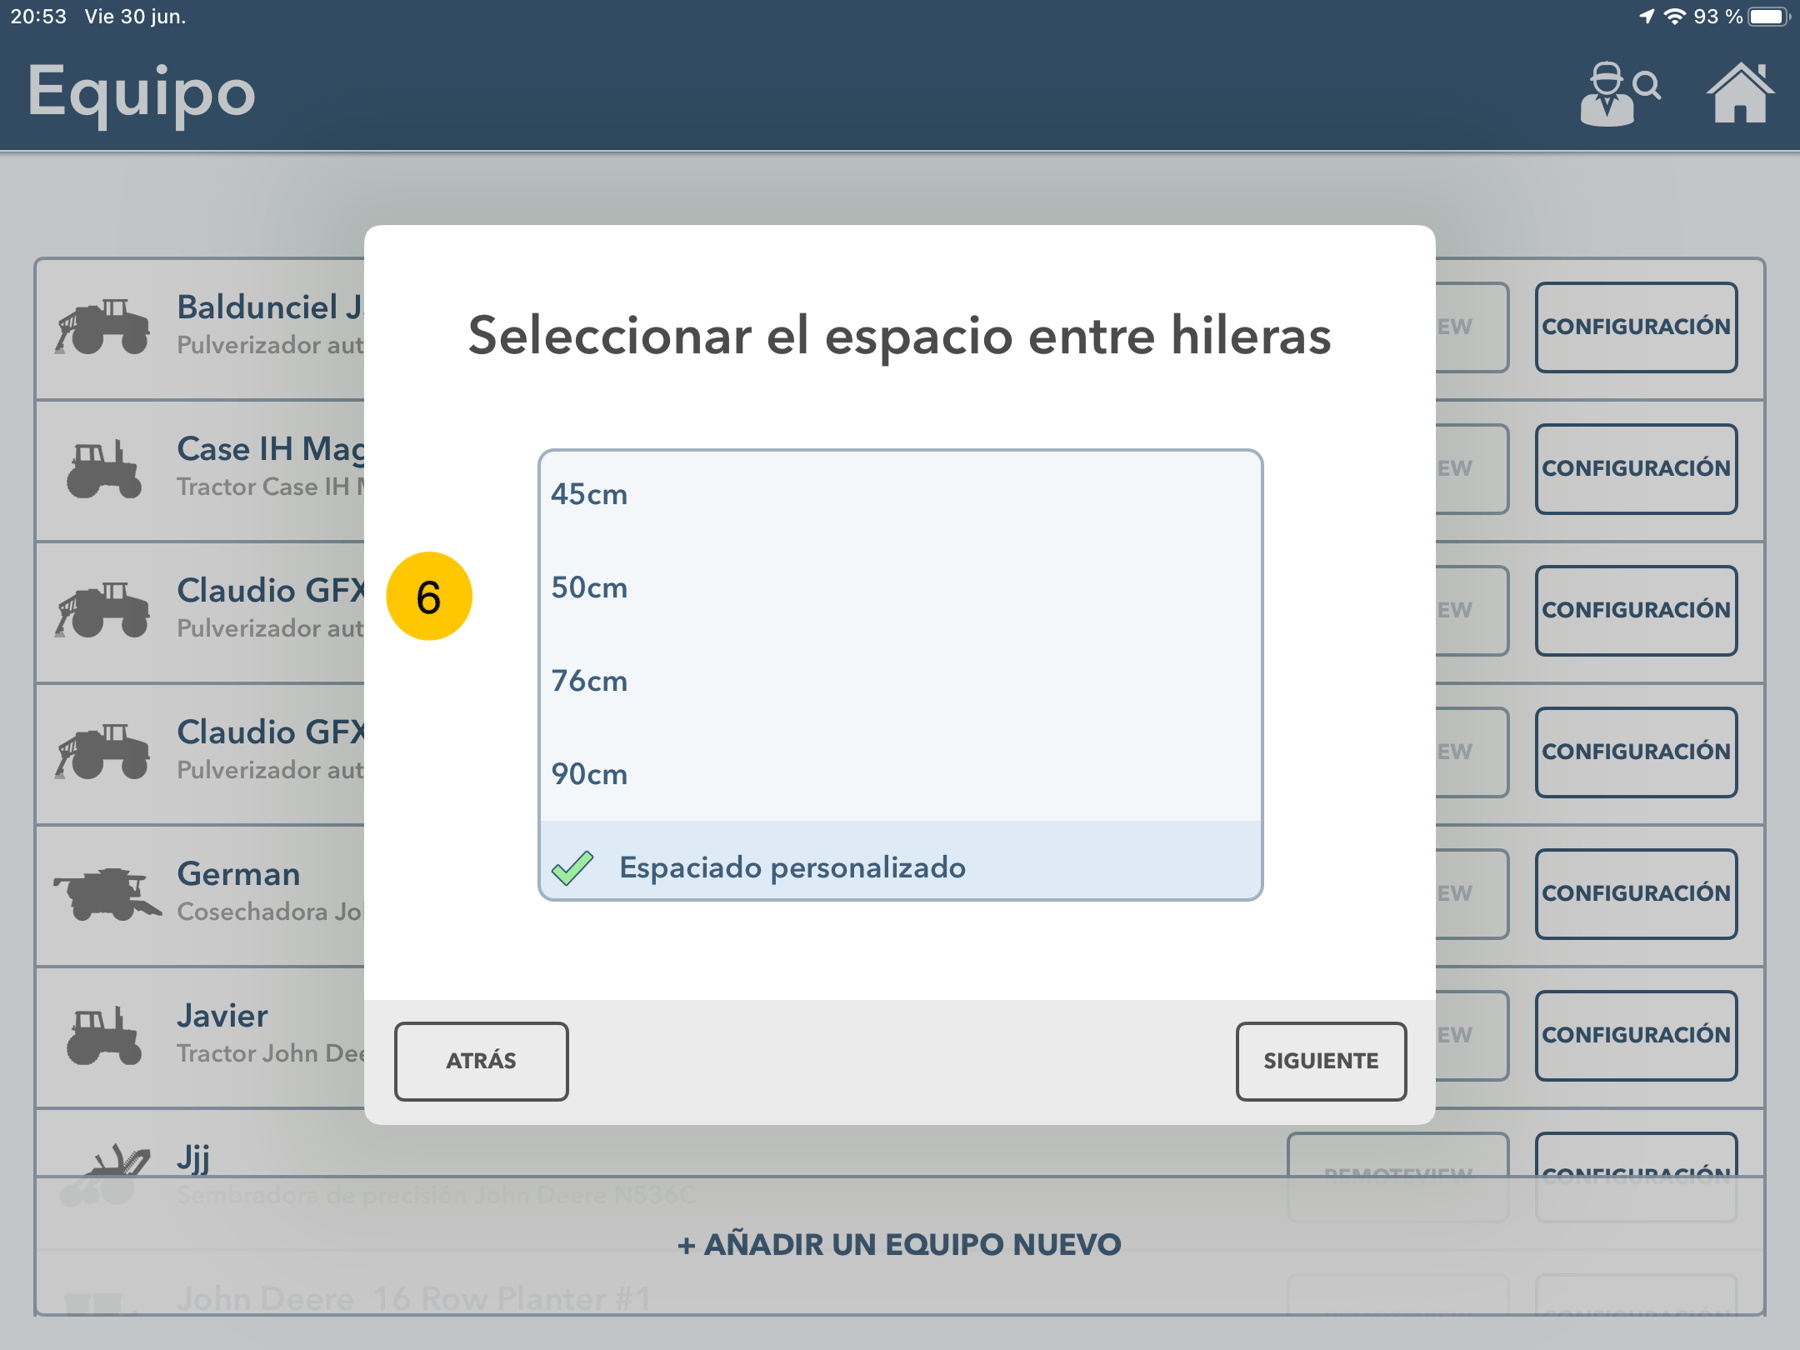This screenshot has height=1350, width=1800.
Task: Click the combine harvester icon beside German
Action: tap(105, 892)
